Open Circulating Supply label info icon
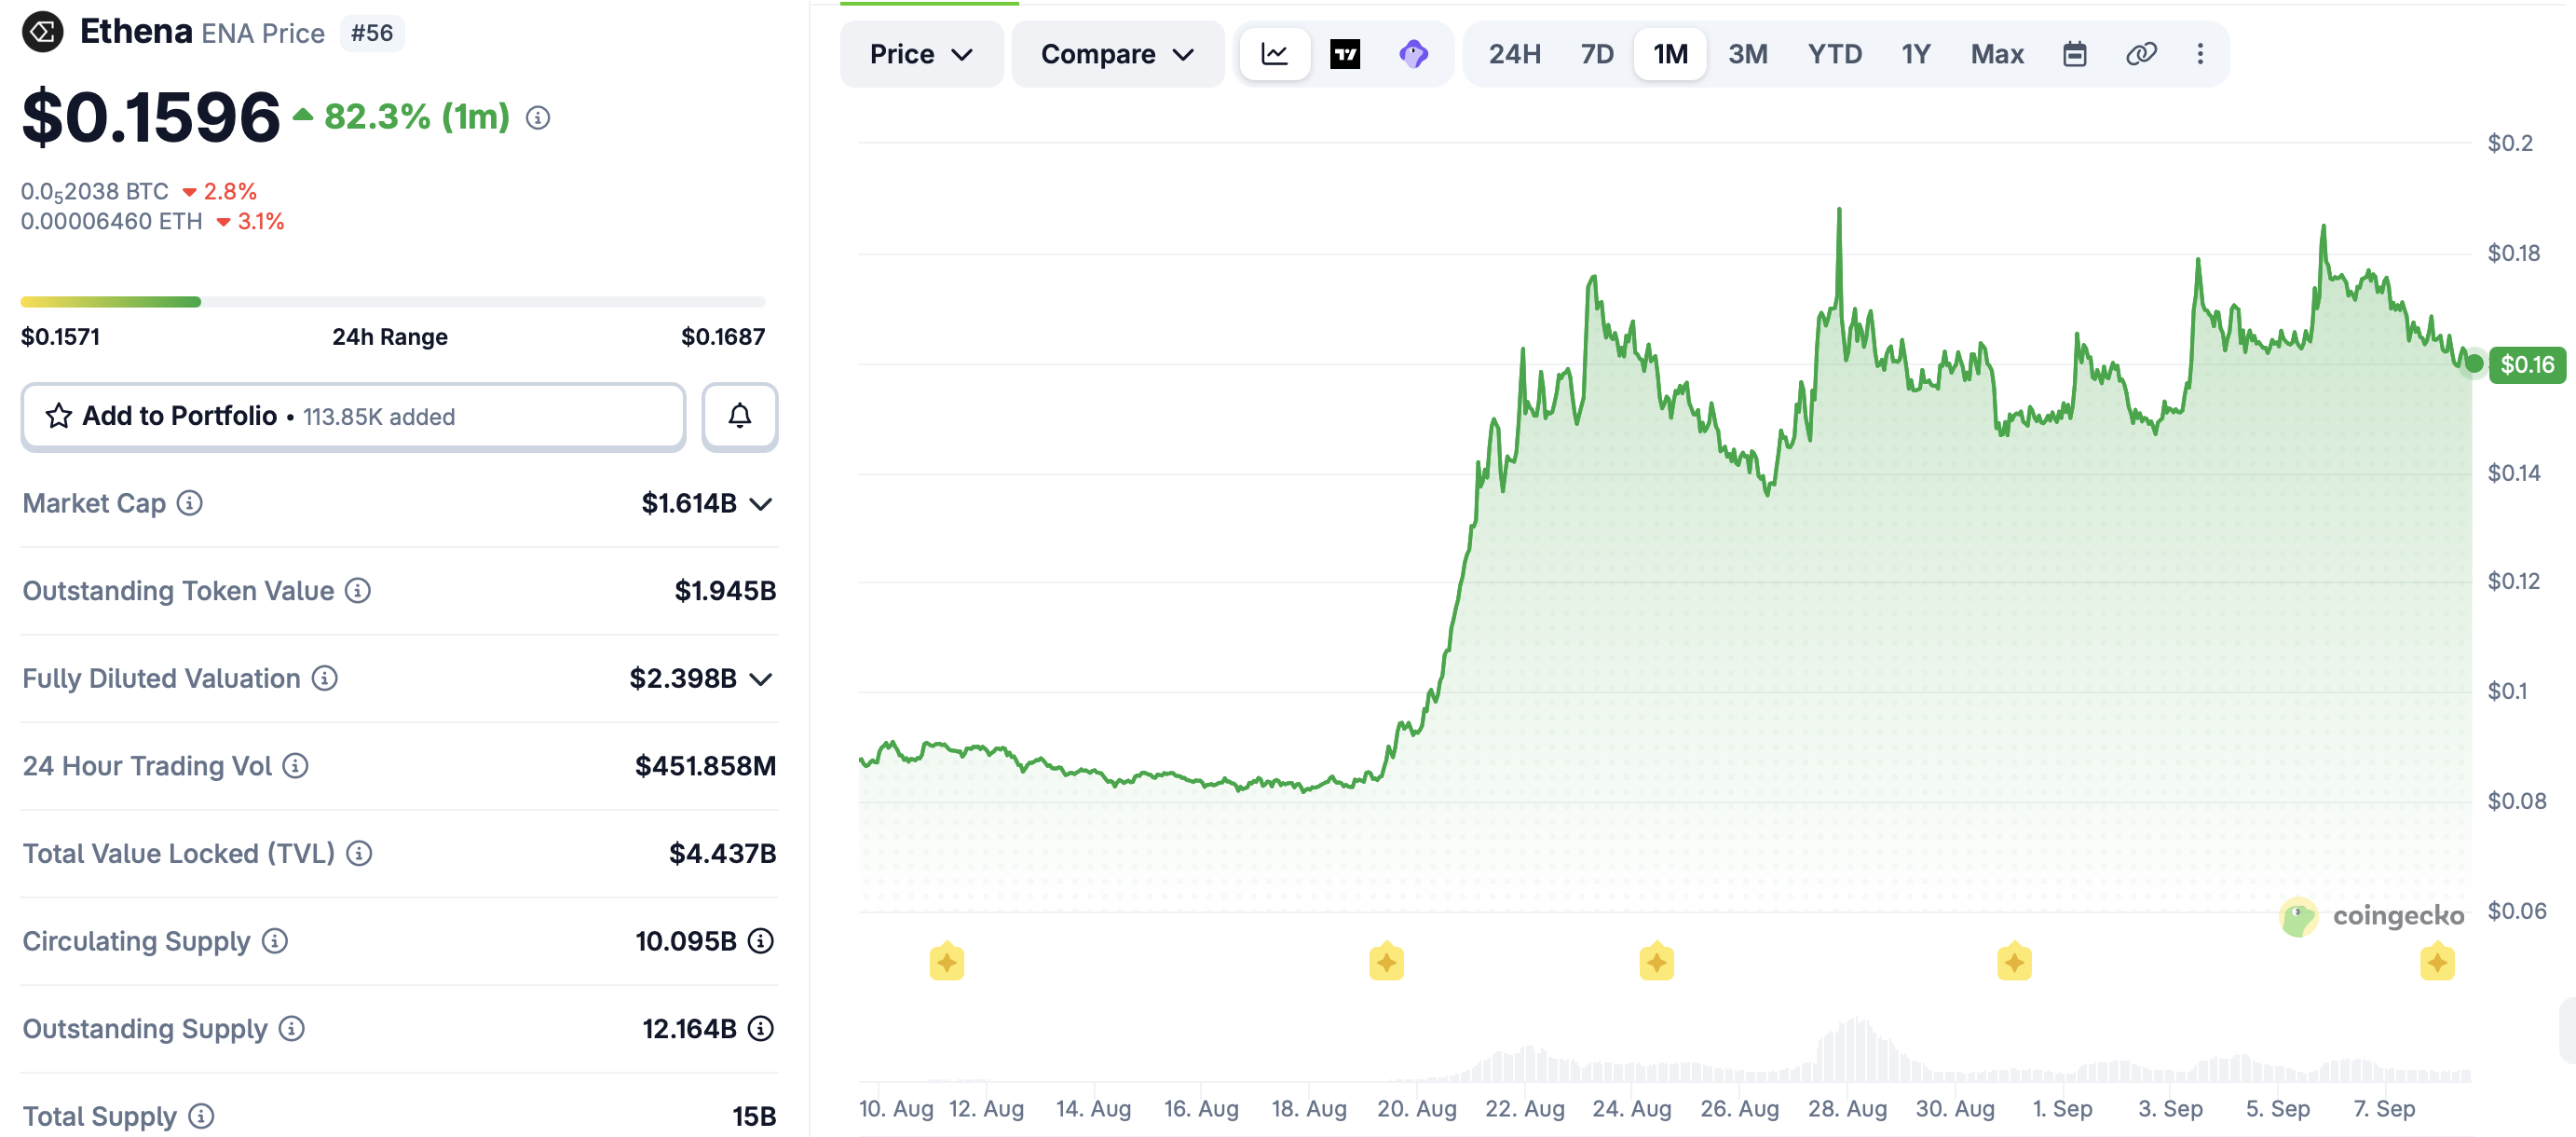Screen dimensions: 2576x1137 (275, 941)
